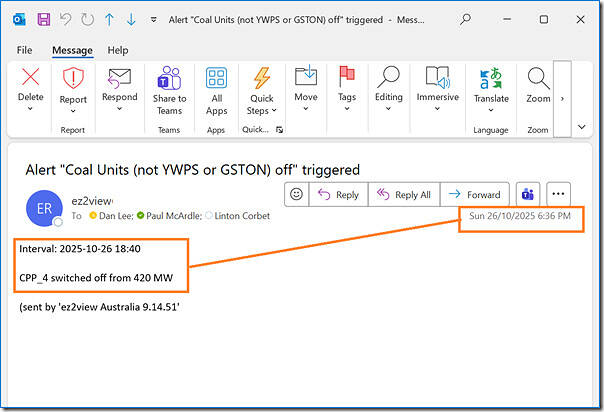Open more actions ellipsis menu

[558, 195]
